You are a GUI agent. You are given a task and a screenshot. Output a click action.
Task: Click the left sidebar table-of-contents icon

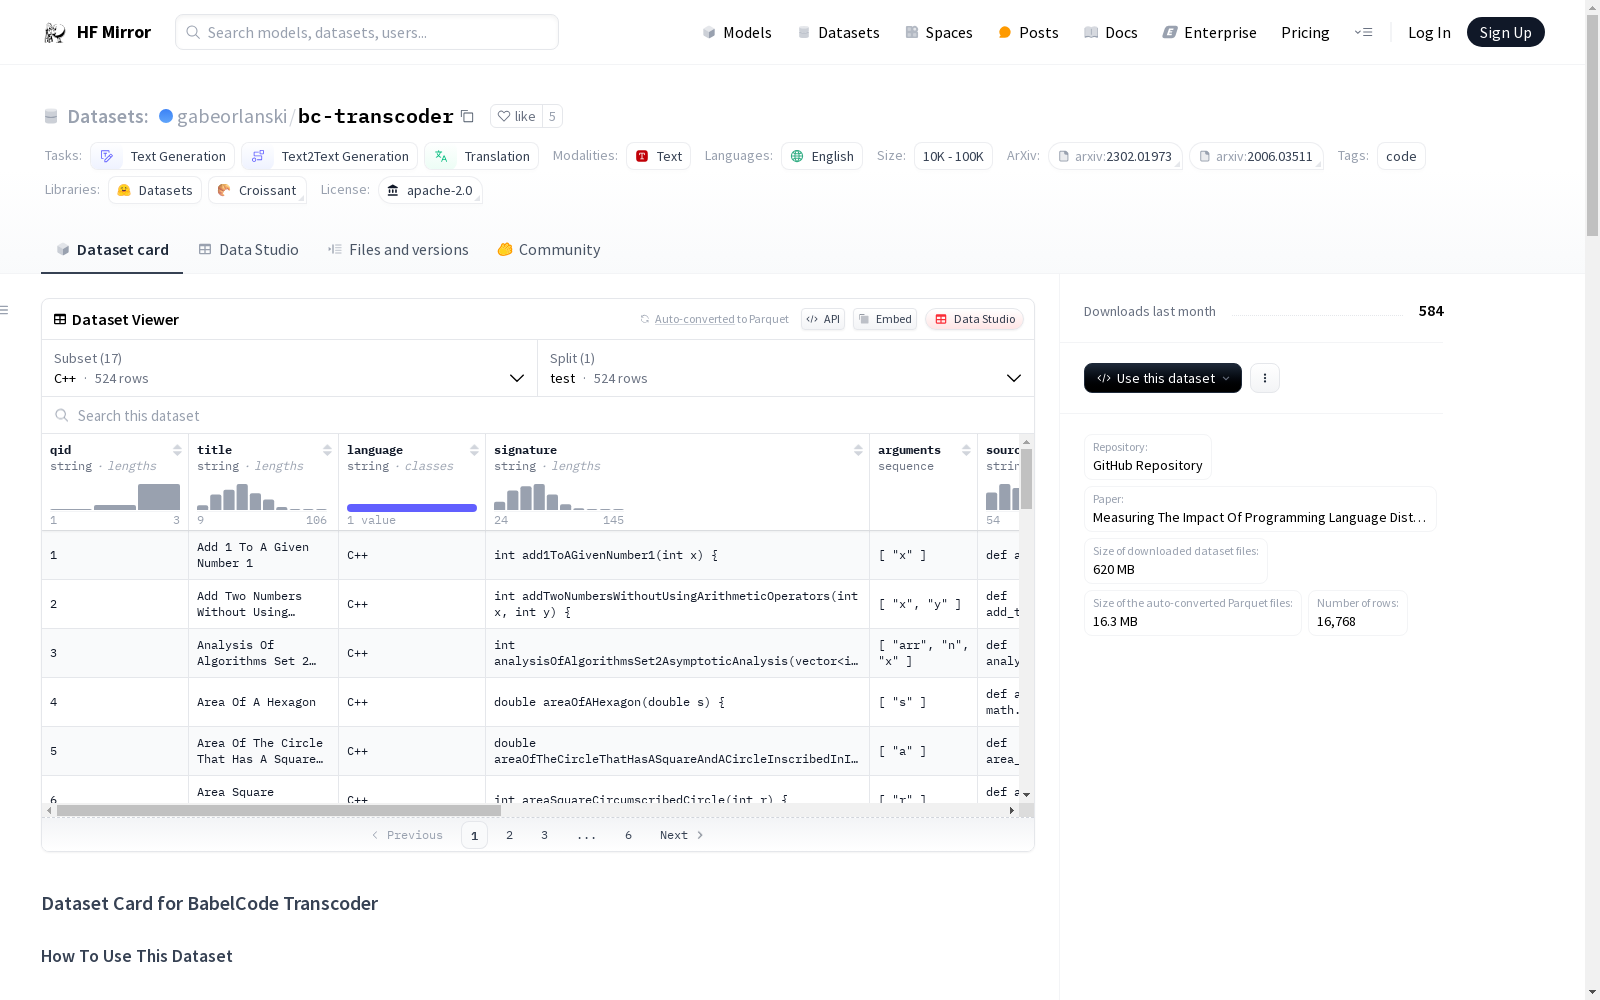click(x=5, y=310)
